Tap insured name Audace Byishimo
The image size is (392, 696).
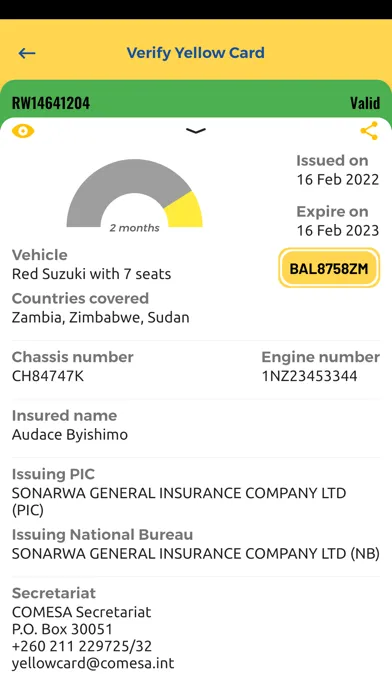pyautogui.click(x=70, y=435)
